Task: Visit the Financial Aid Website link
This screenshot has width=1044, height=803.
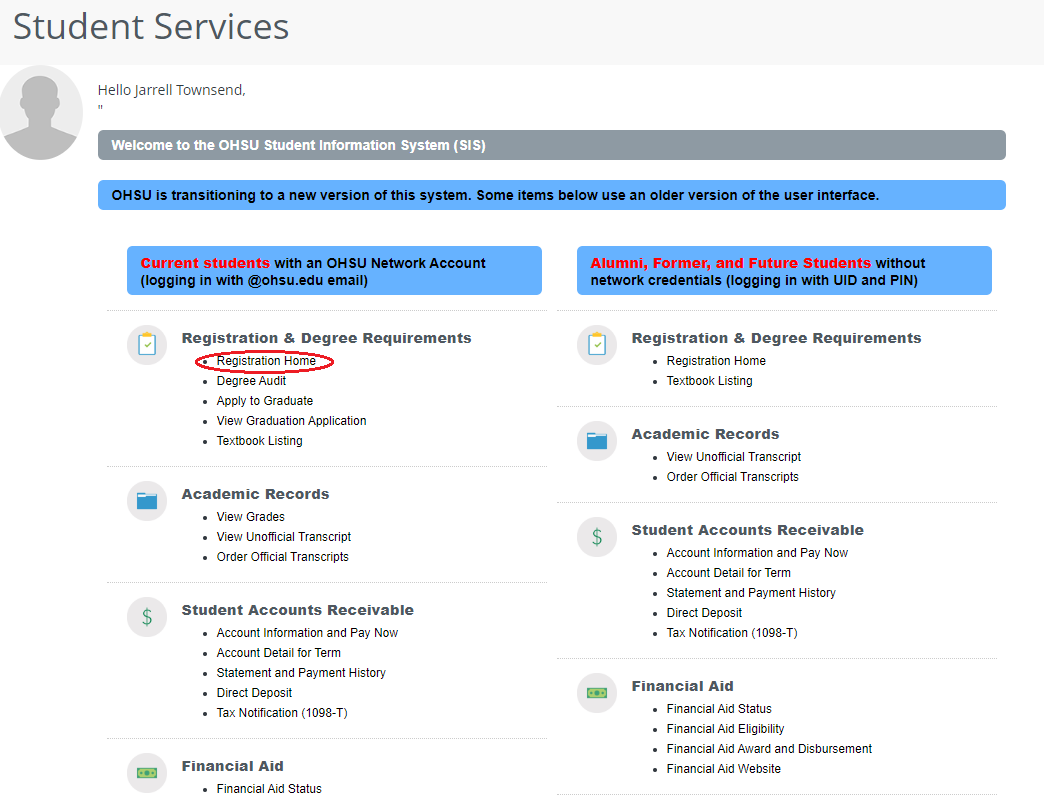Action: point(723,769)
